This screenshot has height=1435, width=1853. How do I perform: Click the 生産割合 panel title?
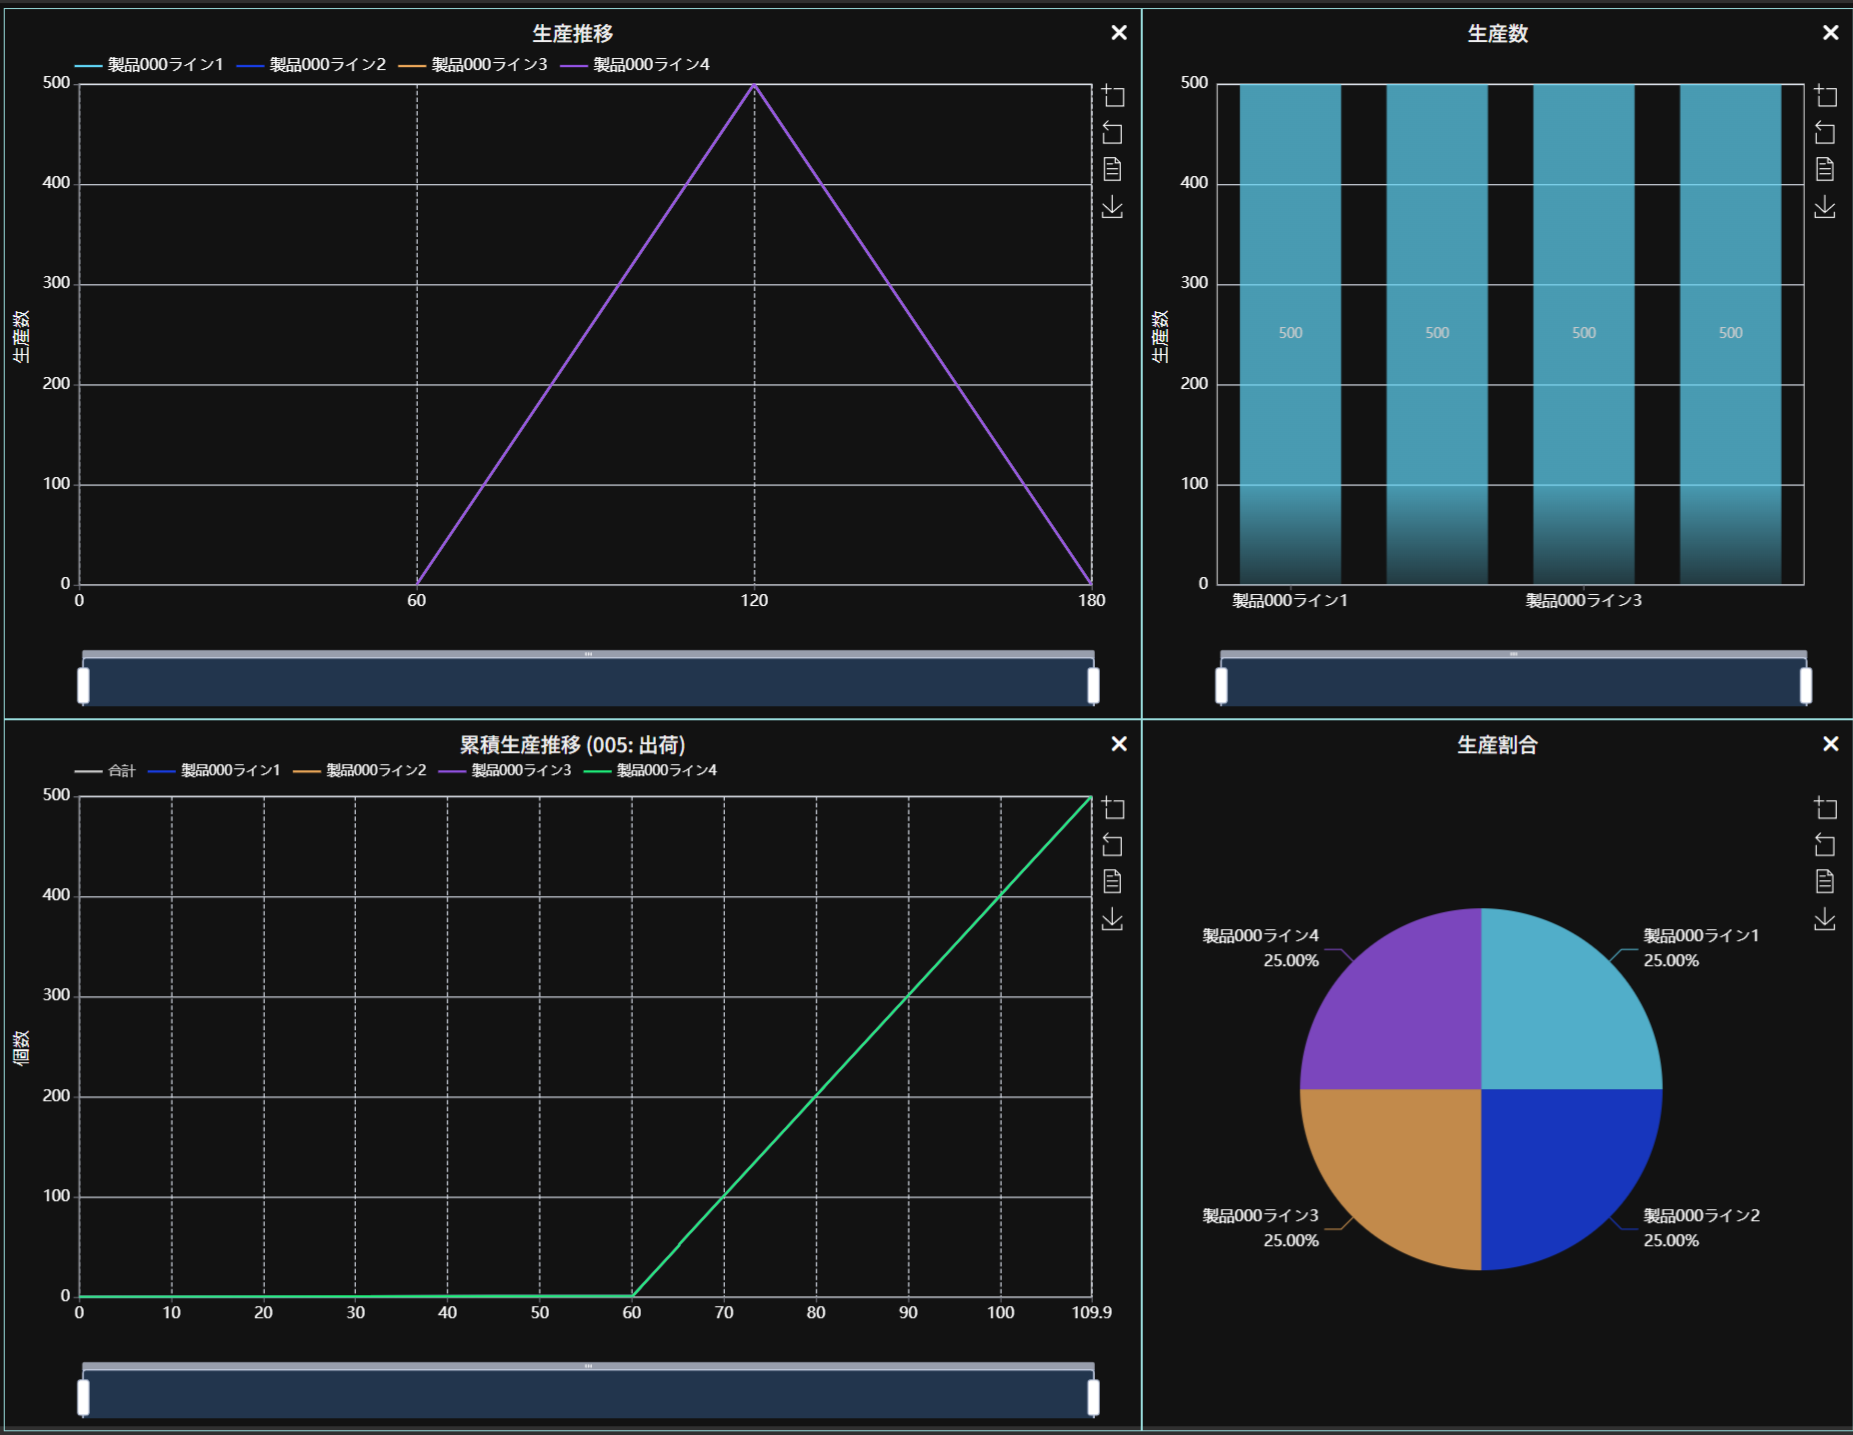click(1497, 745)
